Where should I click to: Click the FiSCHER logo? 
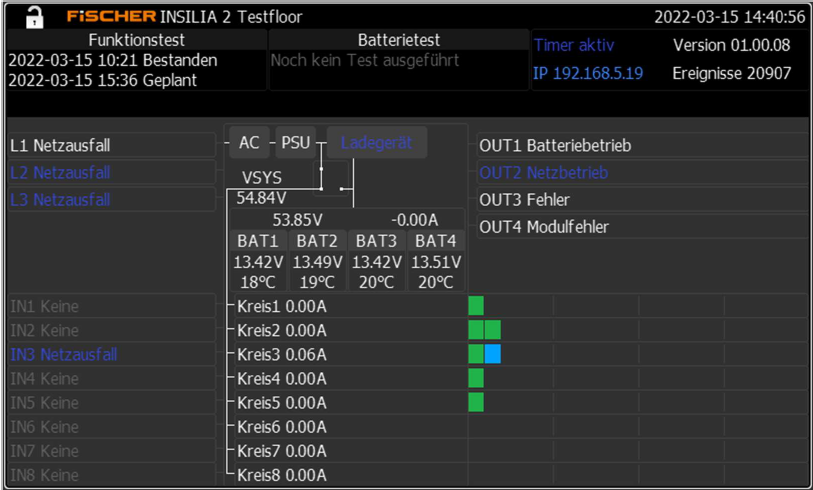tap(111, 17)
